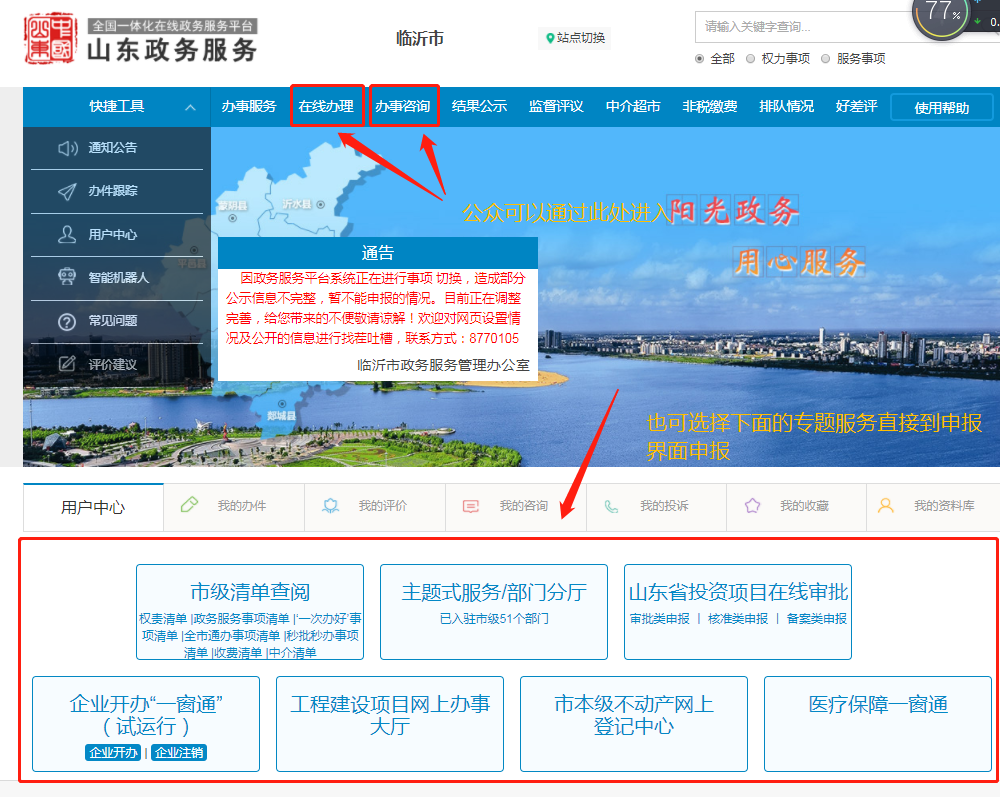The image size is (1000, 797).
Task: Click the 智能机器人 sidebar label
Action: point(119,277)
